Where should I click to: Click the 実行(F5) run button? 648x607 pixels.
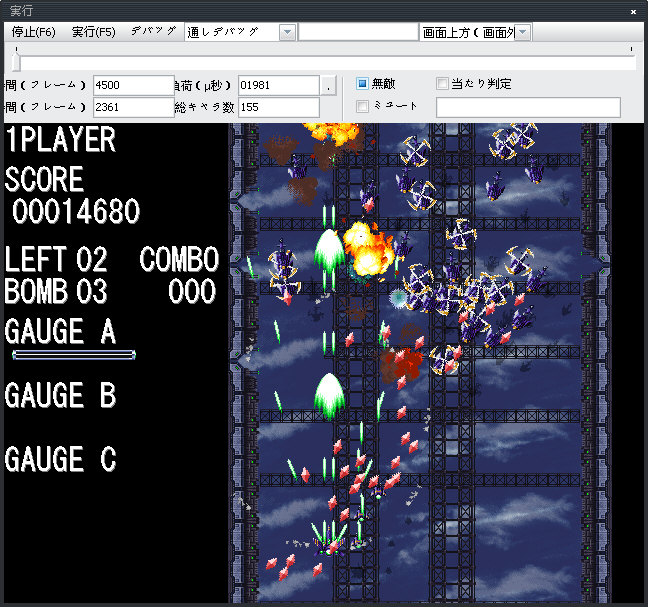(x=93, y=32)
